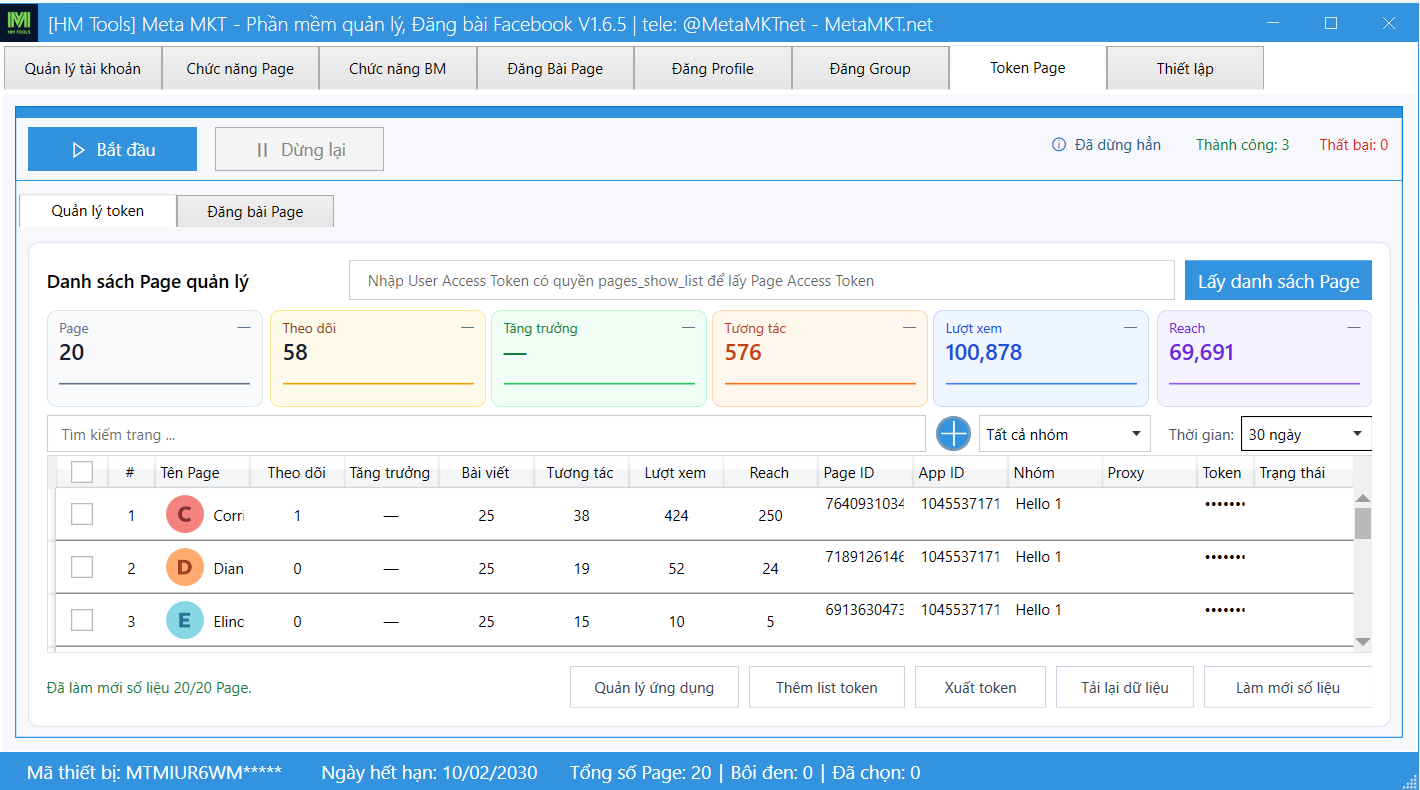Click the Lượt xem value 100,878
The height and width of the screenshot is (790, 1420).
[984, 352]
